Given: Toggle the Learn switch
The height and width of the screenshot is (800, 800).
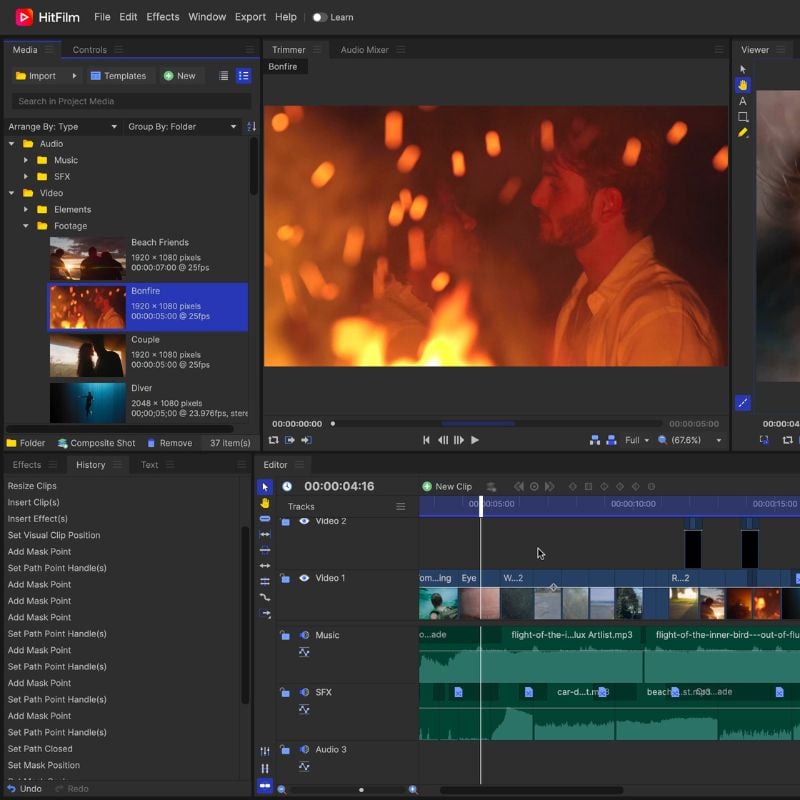Looking at the screenshot, I should [319, 17].
